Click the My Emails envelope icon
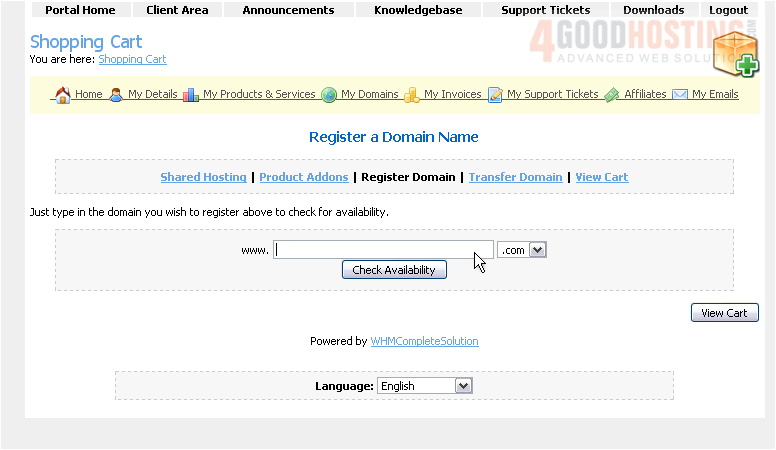Viewport: 776px width, 450px height. (x=680, y=95)
